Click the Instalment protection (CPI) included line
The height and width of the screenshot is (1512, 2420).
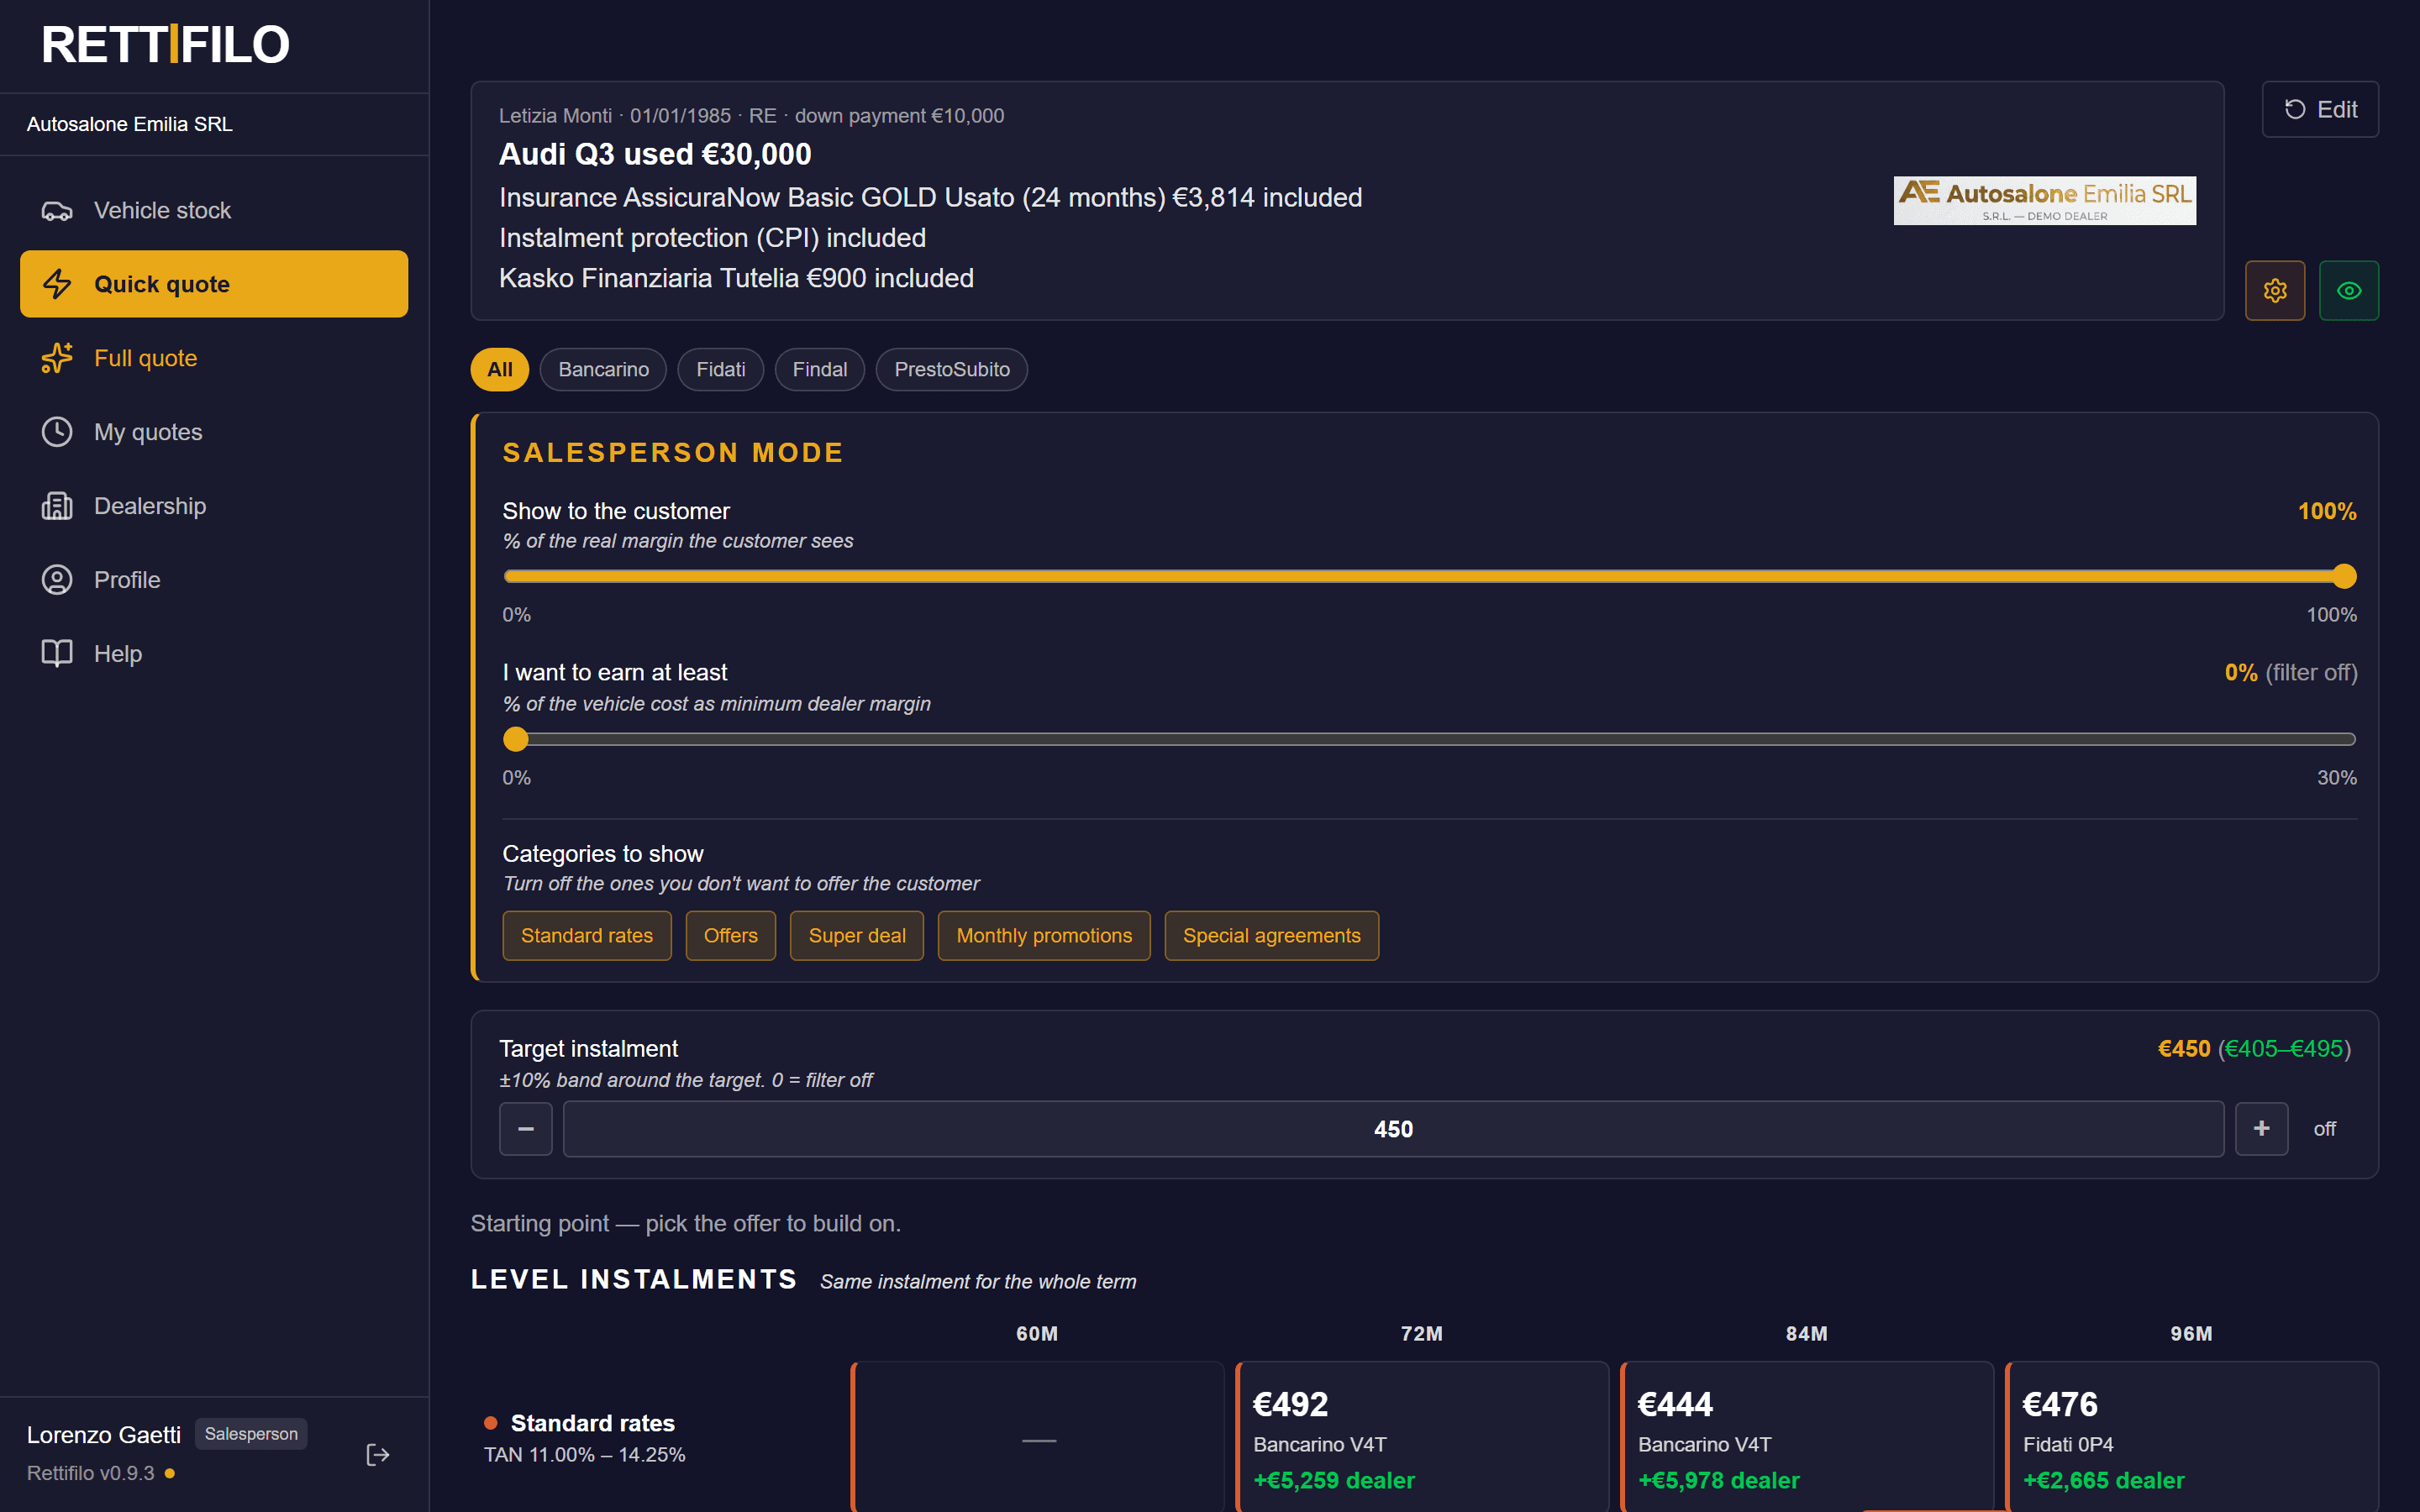(x=712, y=238)
